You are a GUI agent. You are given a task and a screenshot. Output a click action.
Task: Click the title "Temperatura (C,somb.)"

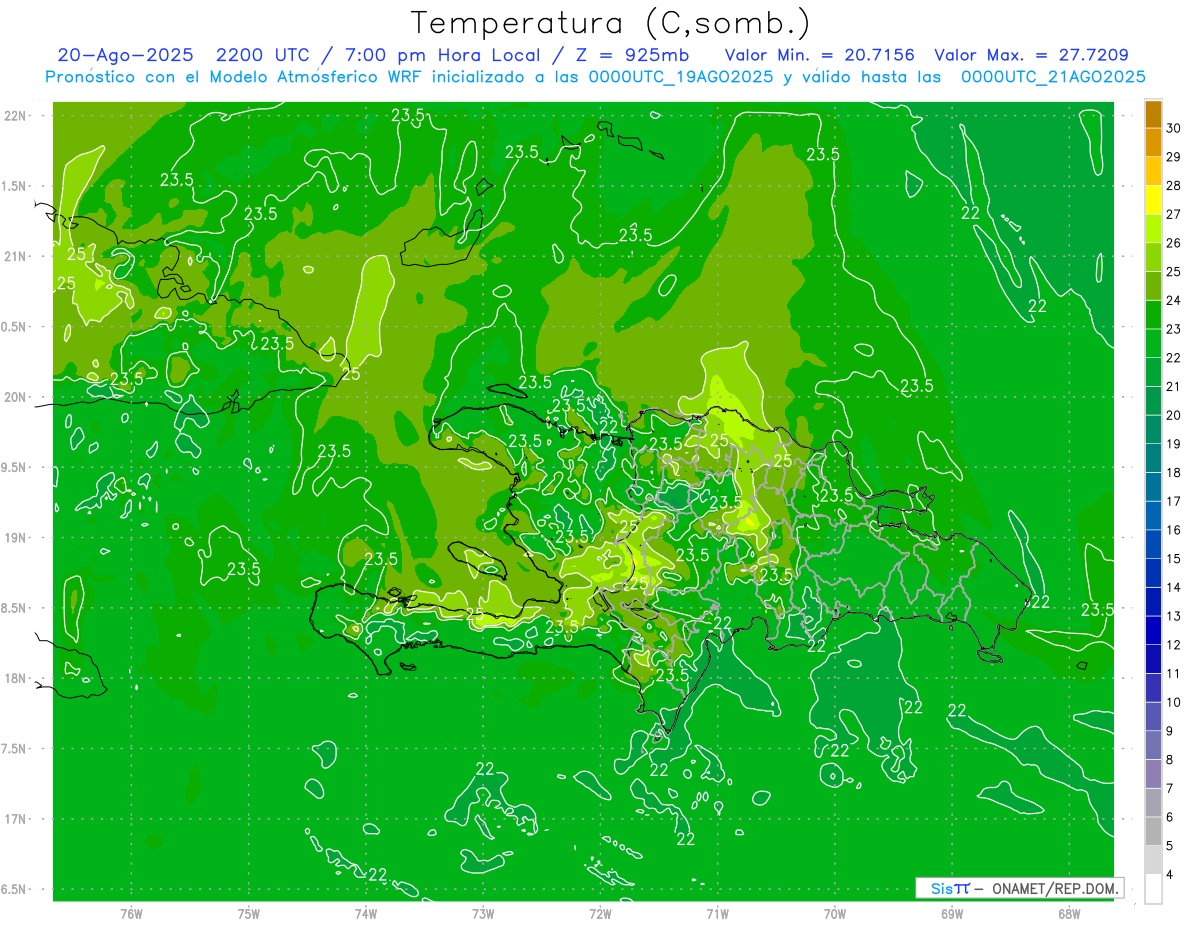tap(610, 23)
